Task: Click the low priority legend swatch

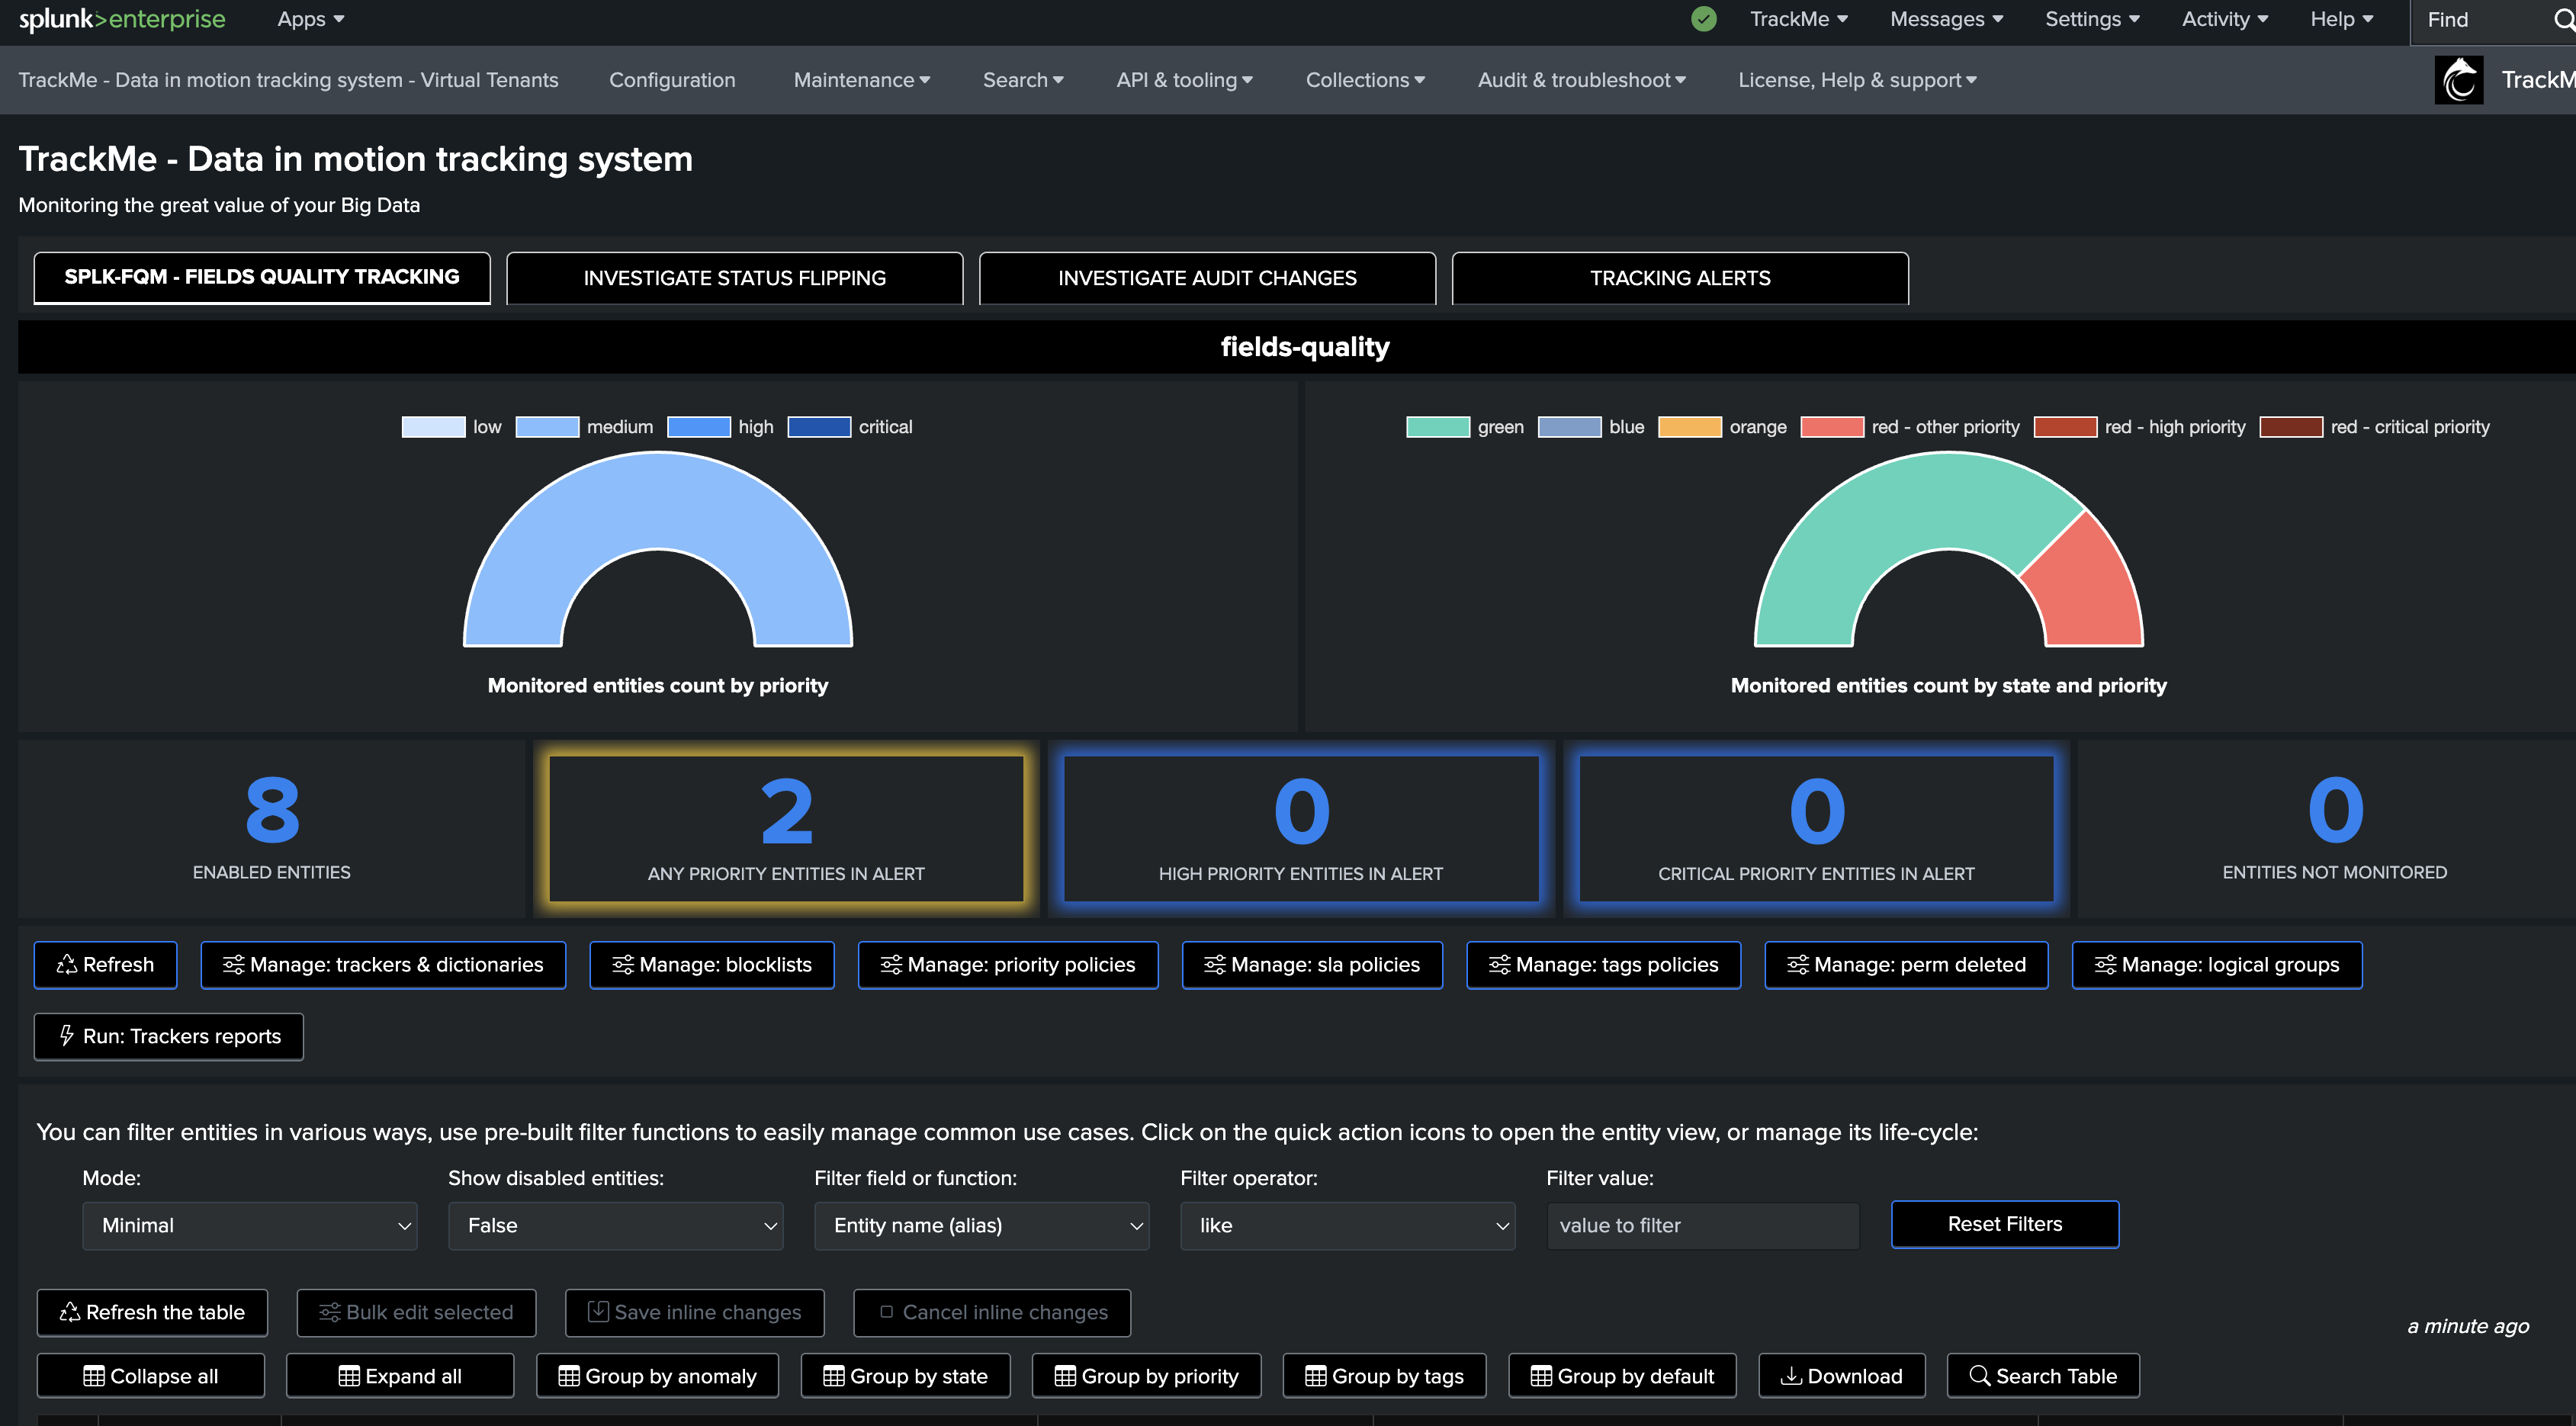Action: click(x=433, y=427)
